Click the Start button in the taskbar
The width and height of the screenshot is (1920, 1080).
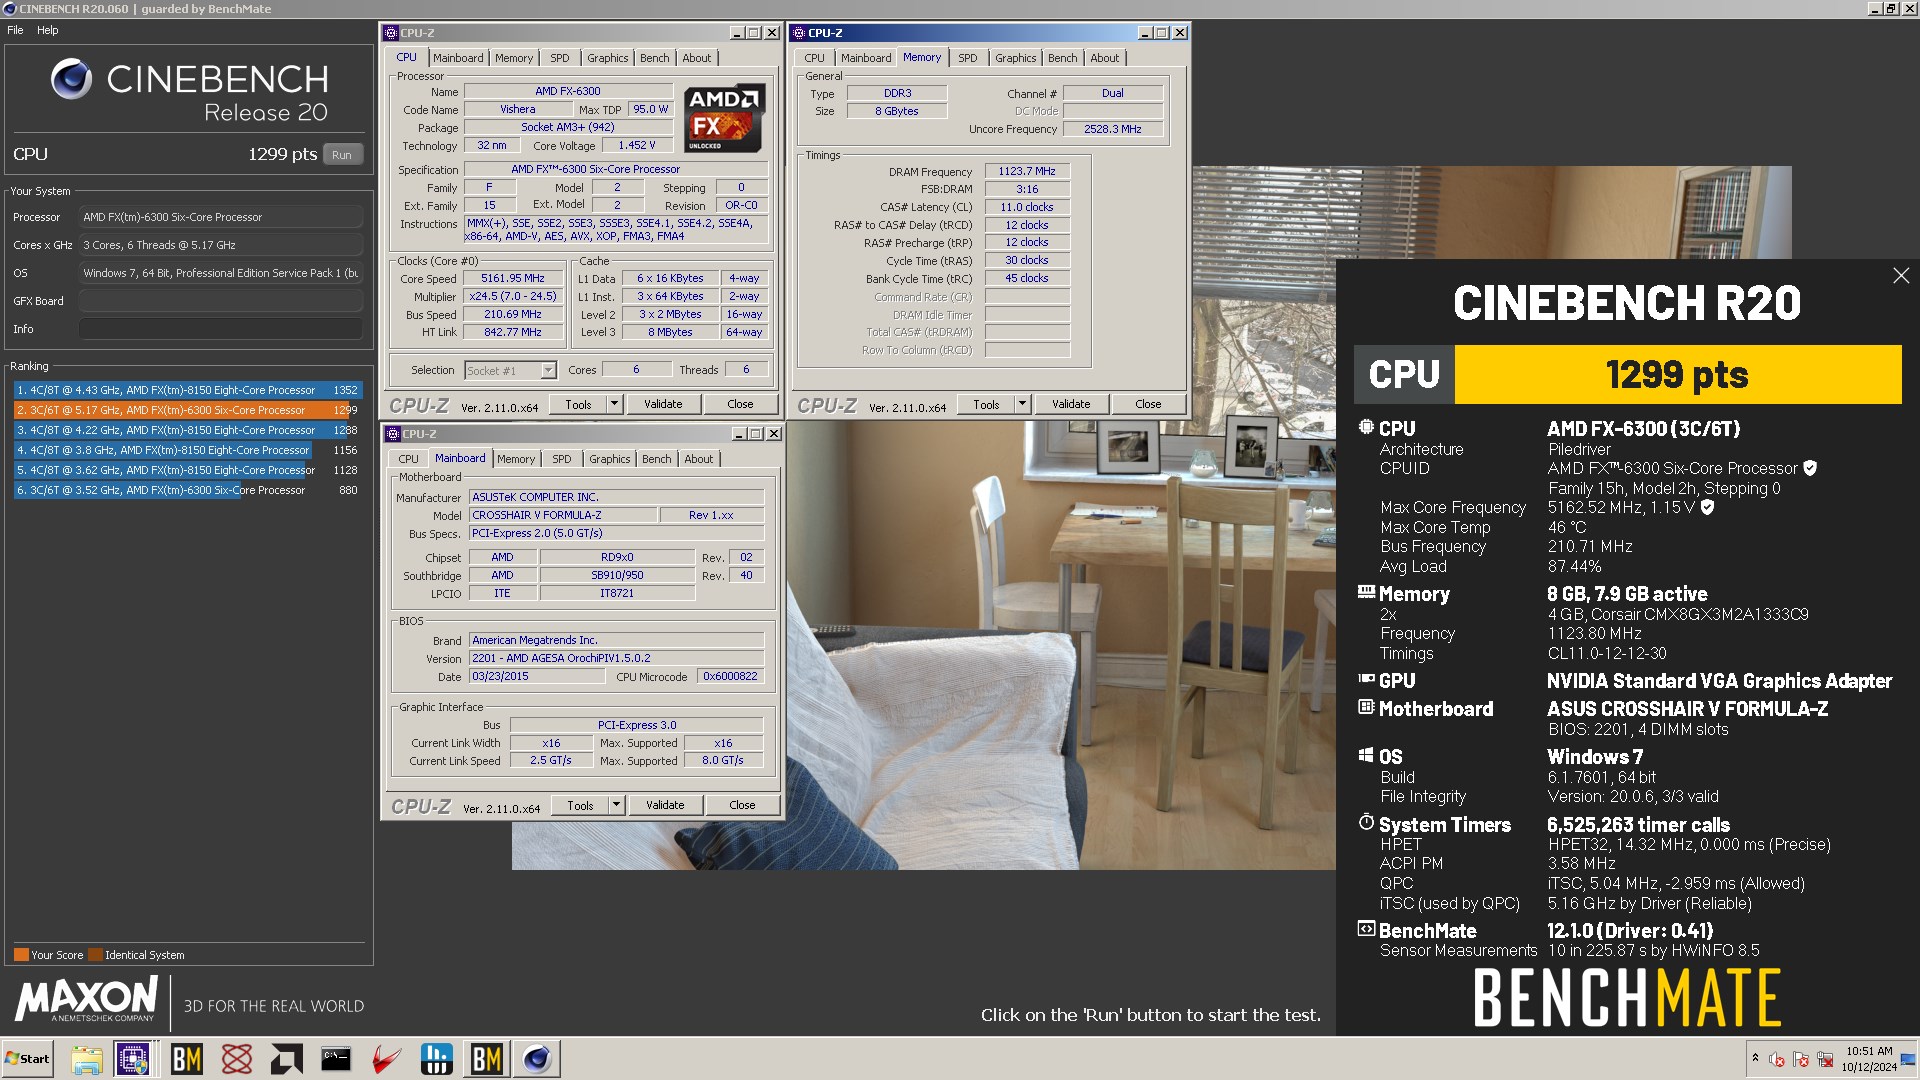pyautogui.click(x=27, y=1059)
